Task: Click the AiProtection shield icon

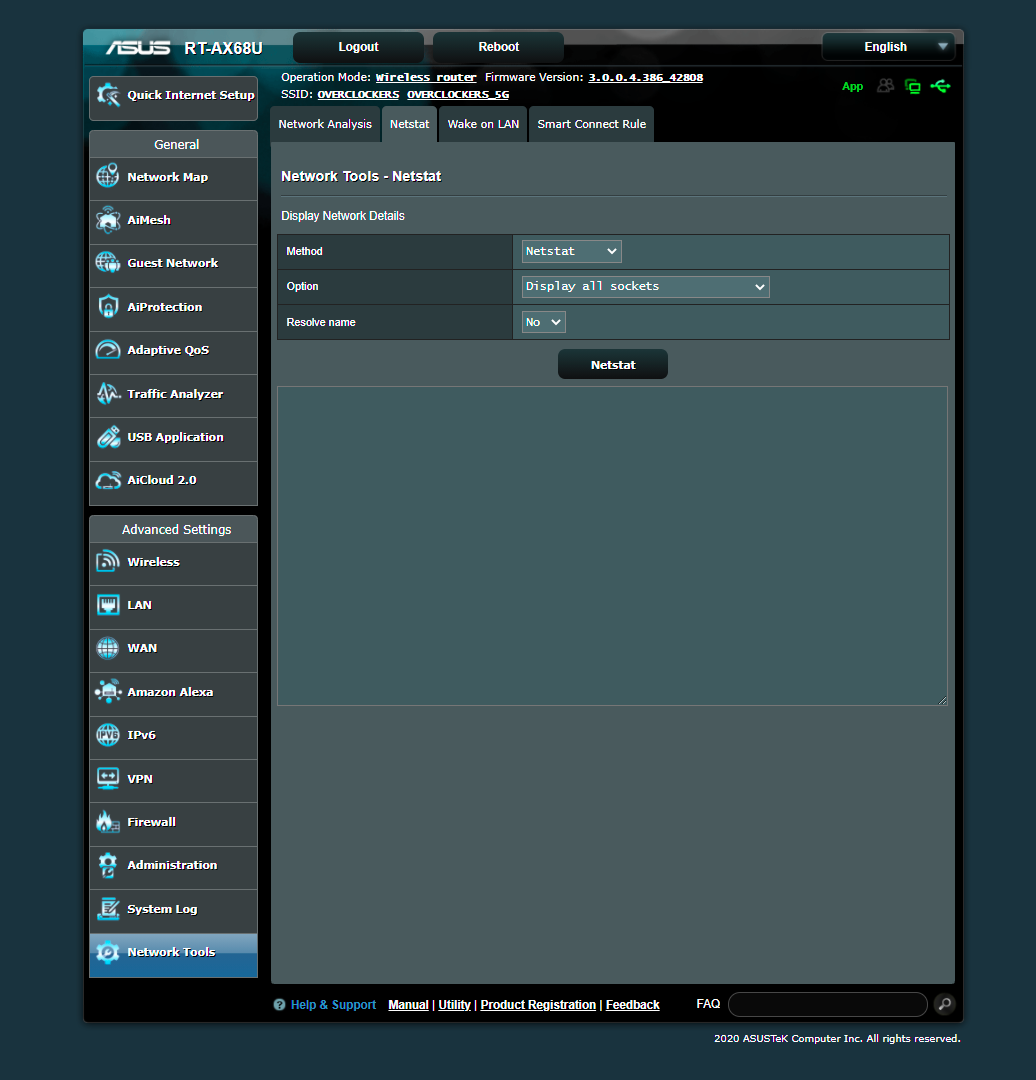Action: coord(108,307)
